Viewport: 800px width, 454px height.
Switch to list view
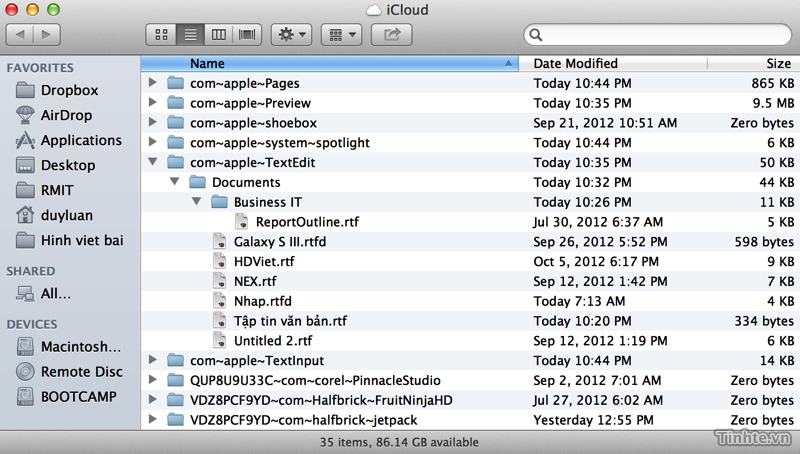[190, 35]
